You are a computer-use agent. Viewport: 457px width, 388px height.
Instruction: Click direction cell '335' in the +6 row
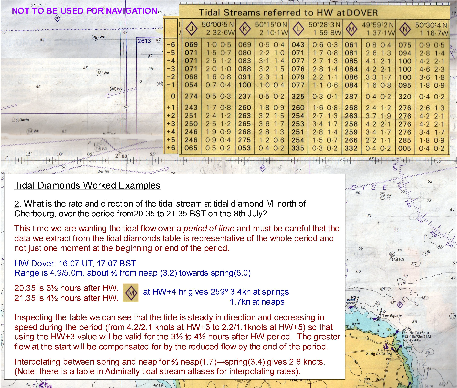pos(298,148)
